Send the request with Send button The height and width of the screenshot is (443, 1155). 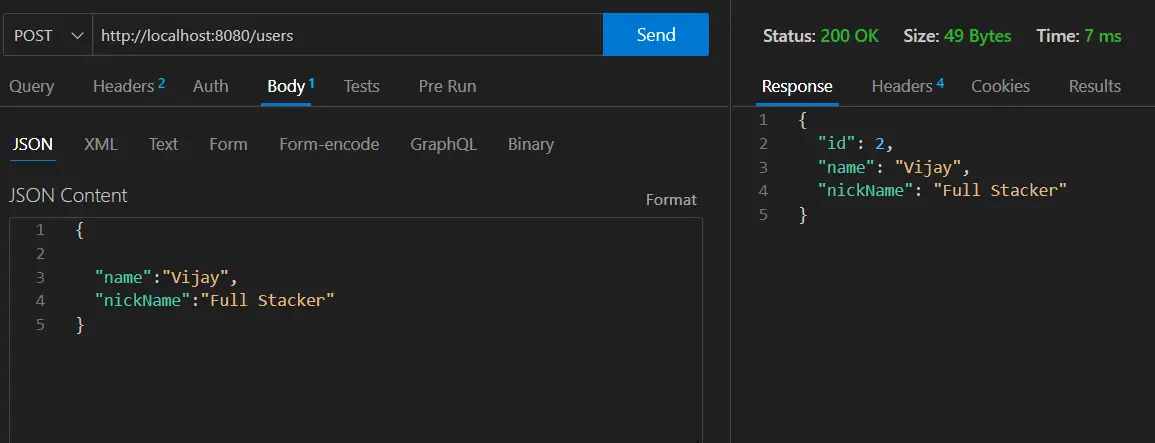tap(656, 35)
